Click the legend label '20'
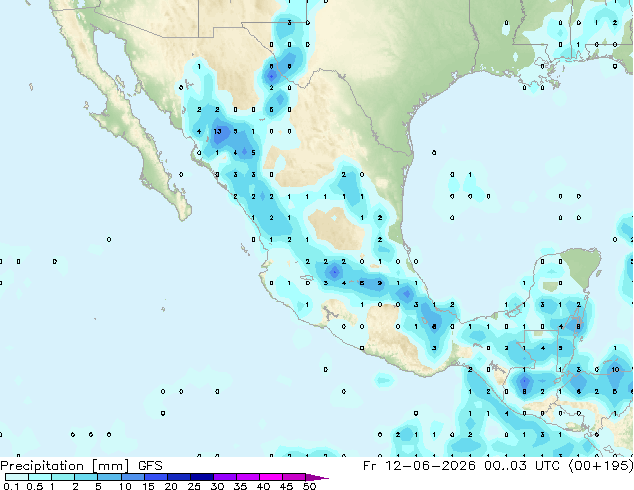This screenshot has width=634, height=490. click(x=171, y=486)
